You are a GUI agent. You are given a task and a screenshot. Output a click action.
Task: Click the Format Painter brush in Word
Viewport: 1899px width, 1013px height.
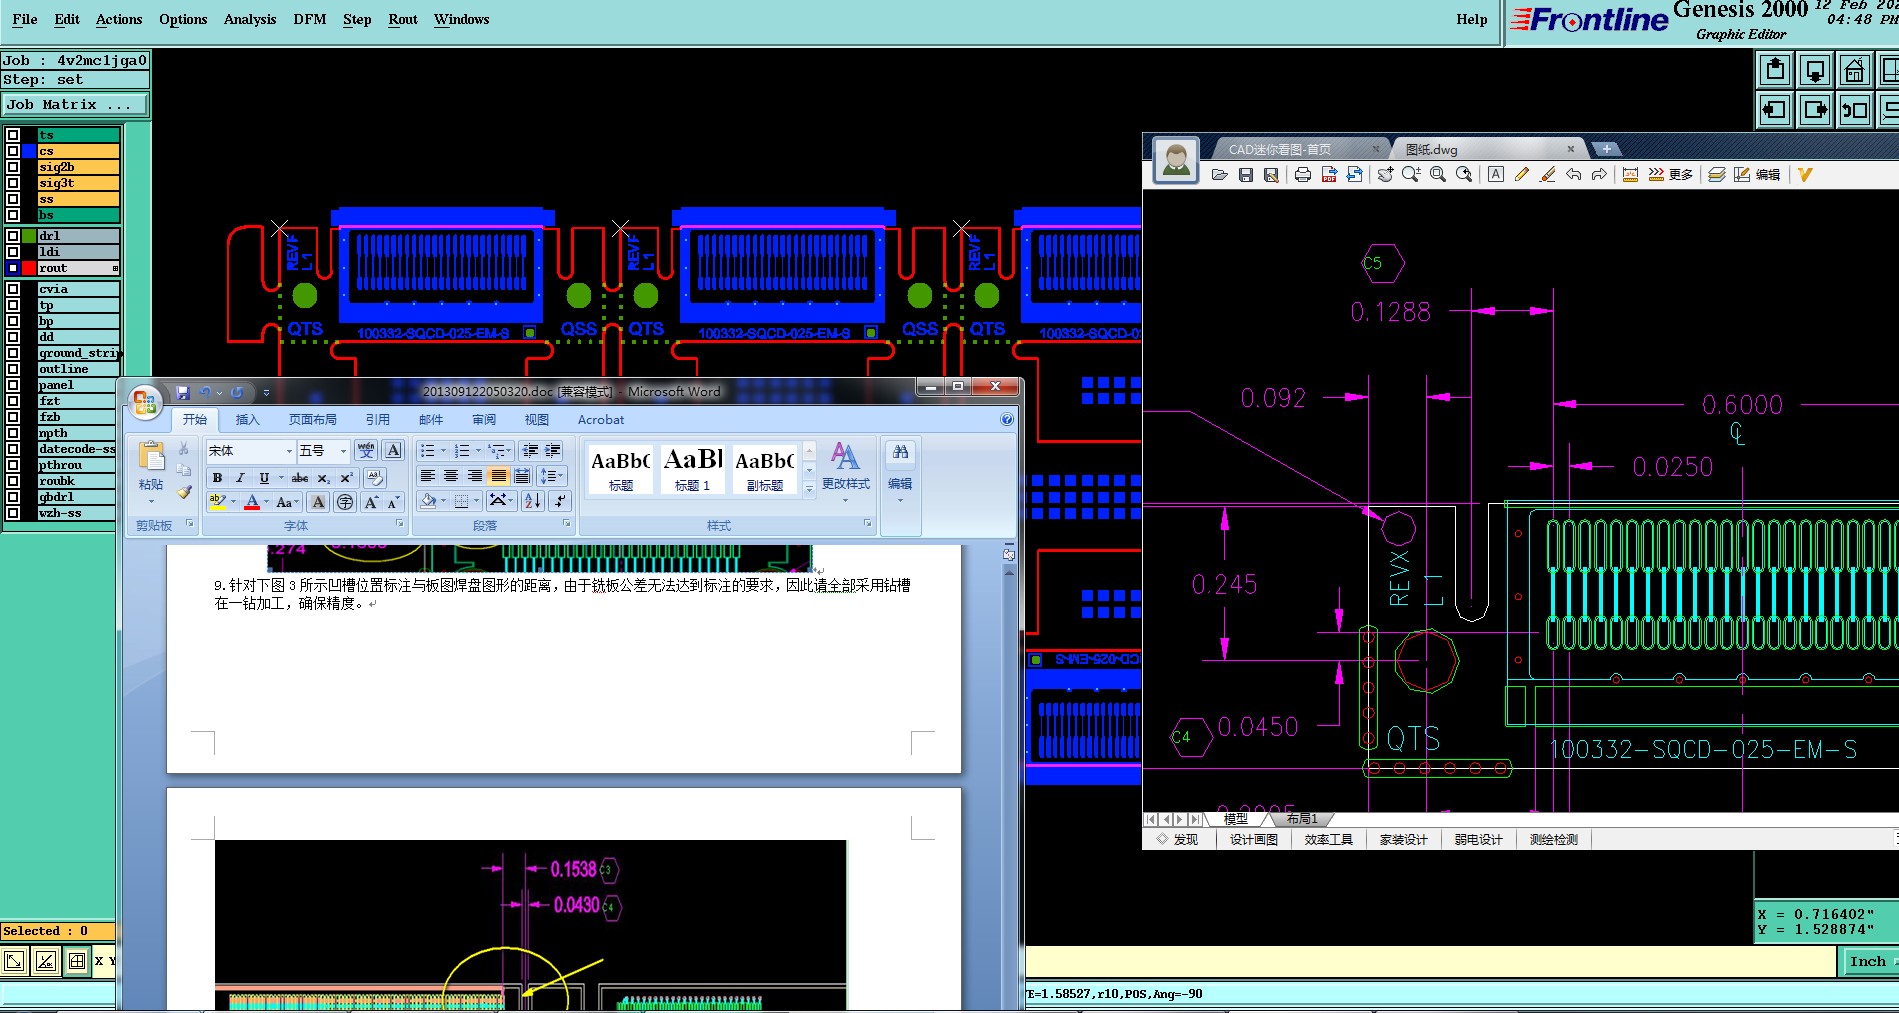(x=184, y=492)
